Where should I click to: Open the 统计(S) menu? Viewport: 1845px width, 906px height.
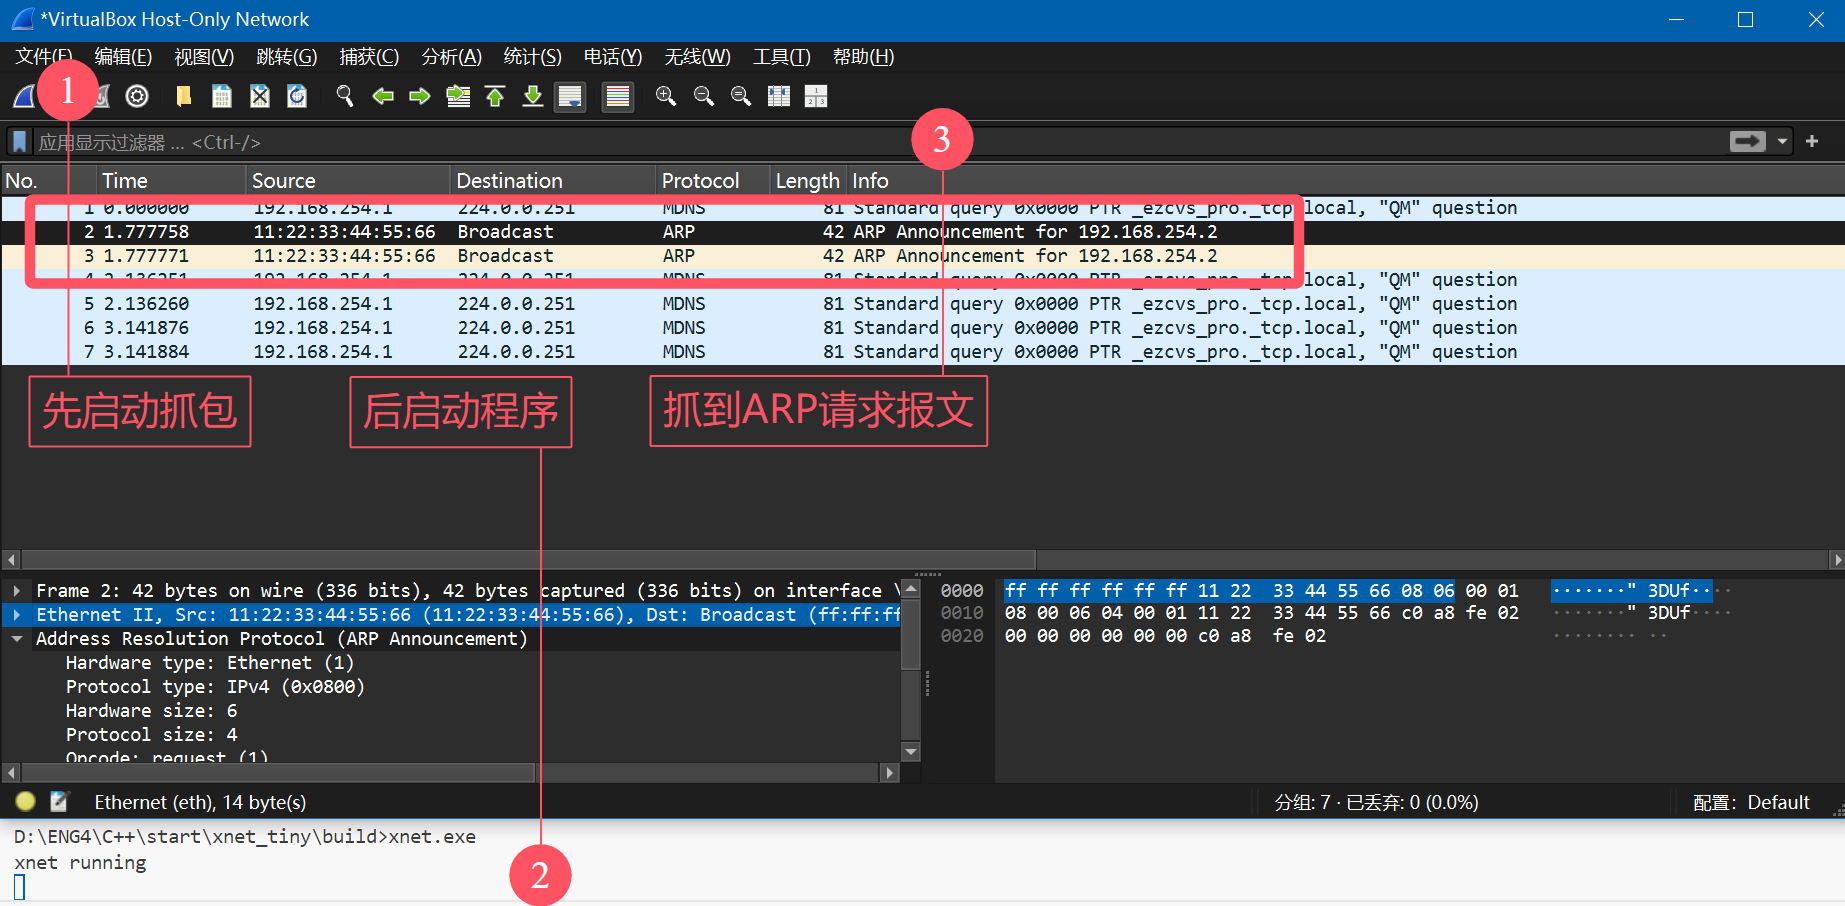tap(532, 57)
